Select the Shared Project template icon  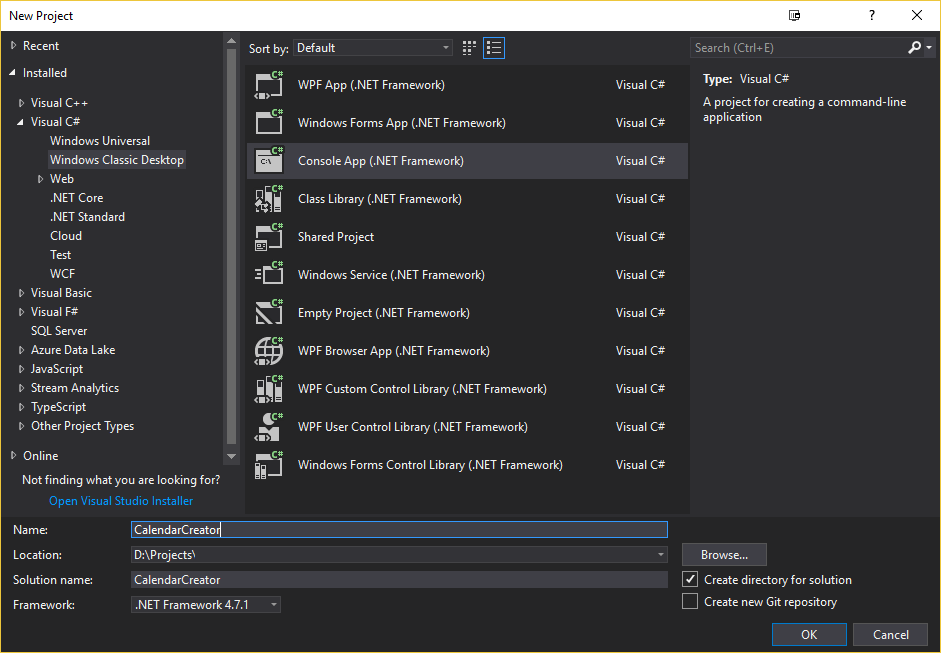tap(269, 237)
